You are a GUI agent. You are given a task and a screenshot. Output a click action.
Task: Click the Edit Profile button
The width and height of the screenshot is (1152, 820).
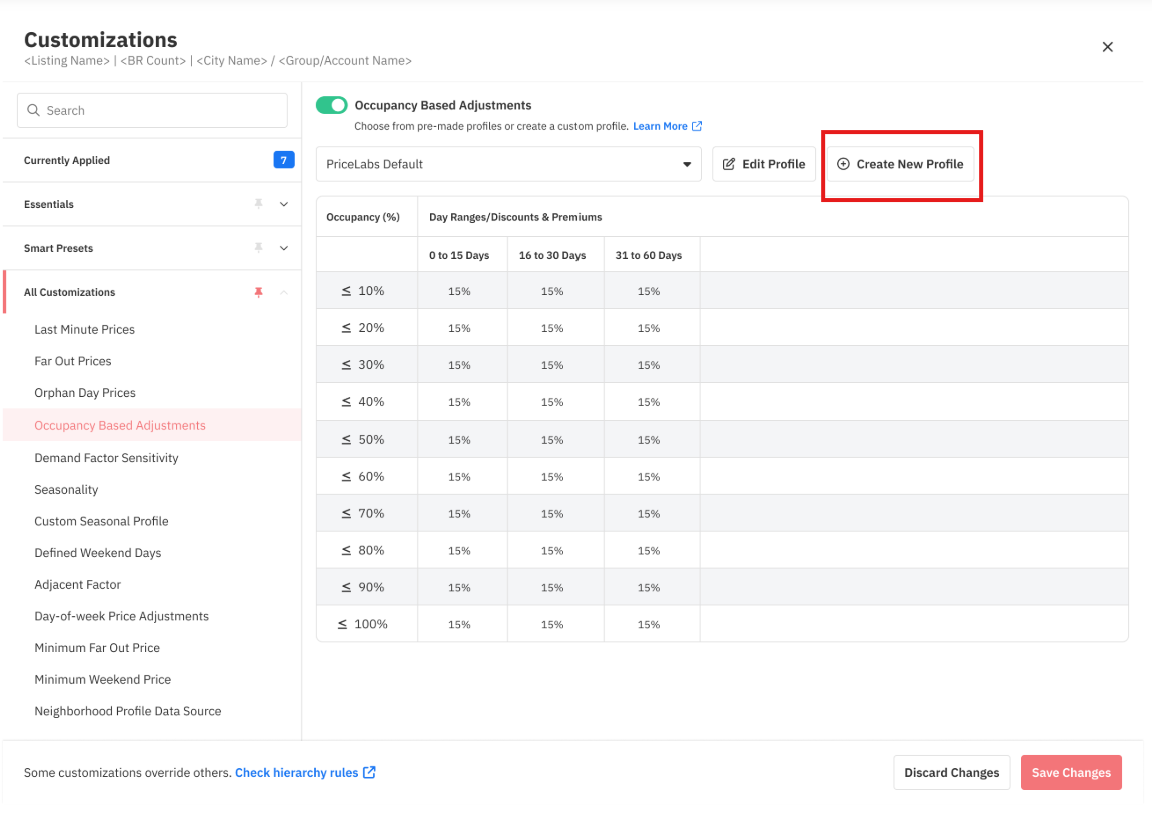(x=764, y=164)
